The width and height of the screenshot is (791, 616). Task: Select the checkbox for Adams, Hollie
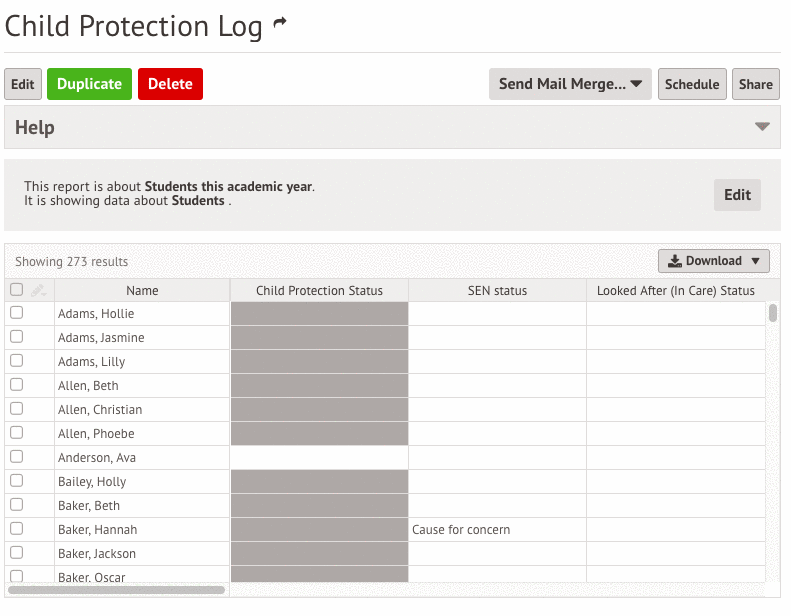pos(16,313)
